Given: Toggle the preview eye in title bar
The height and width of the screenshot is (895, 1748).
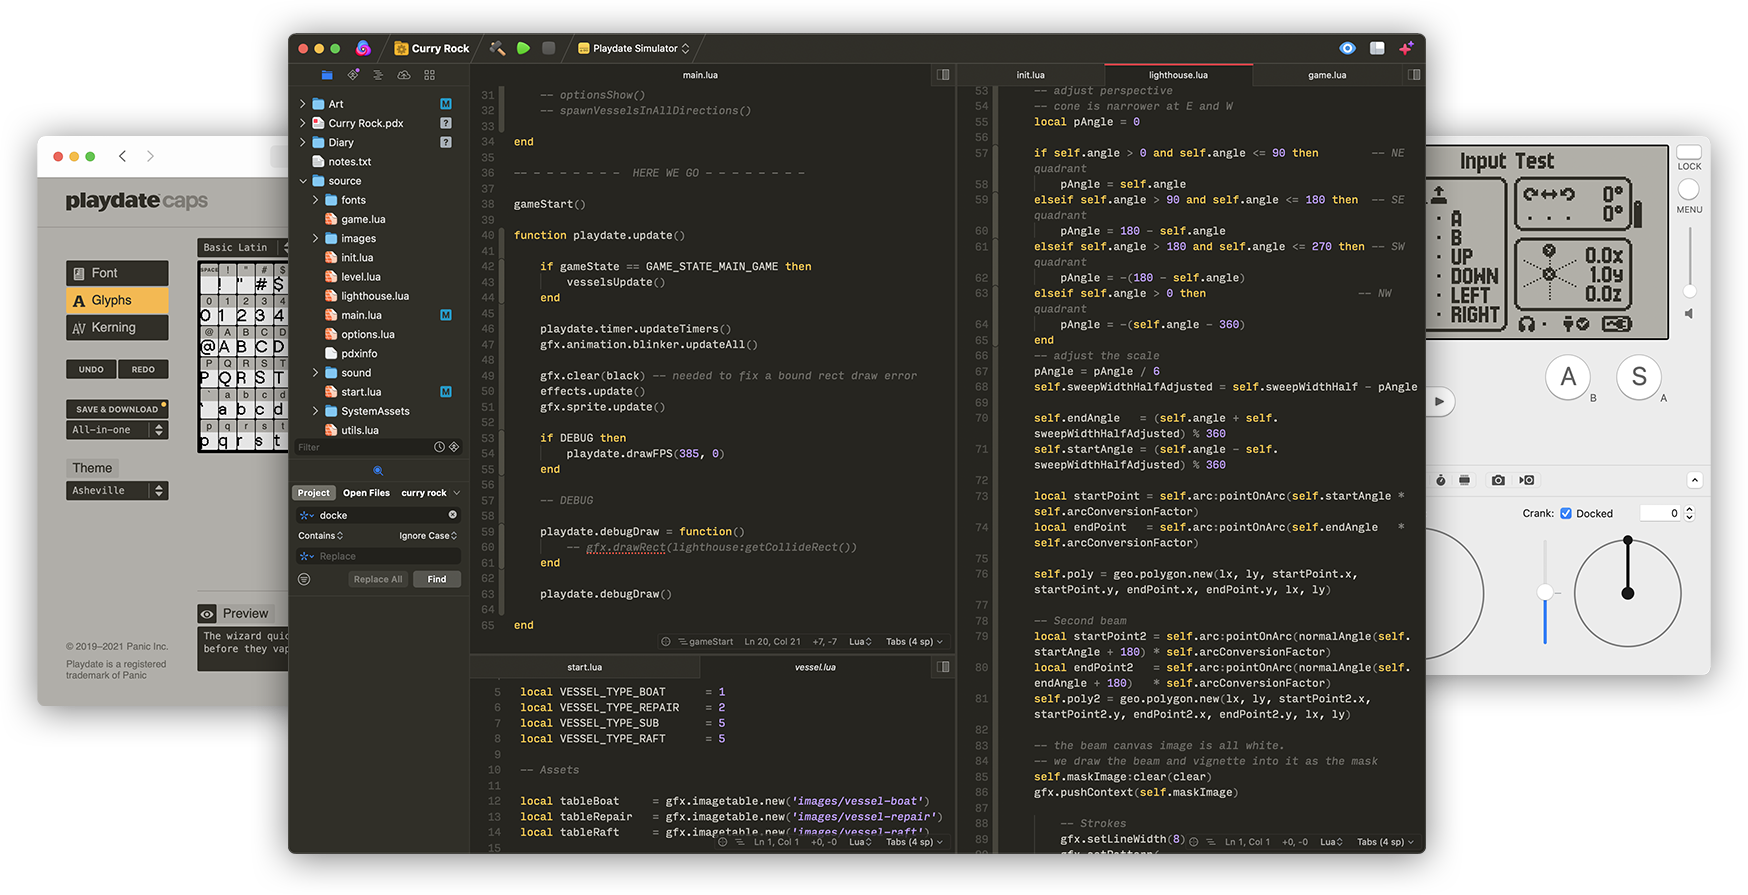Looking at the screenshot, I should point(1348,48).
